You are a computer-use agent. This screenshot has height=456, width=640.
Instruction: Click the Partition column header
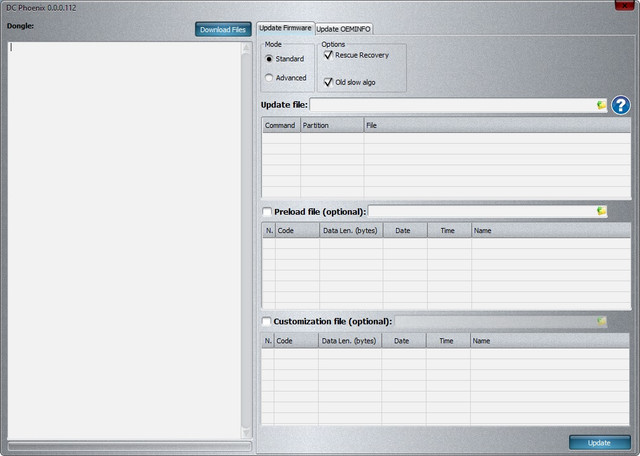330,126
